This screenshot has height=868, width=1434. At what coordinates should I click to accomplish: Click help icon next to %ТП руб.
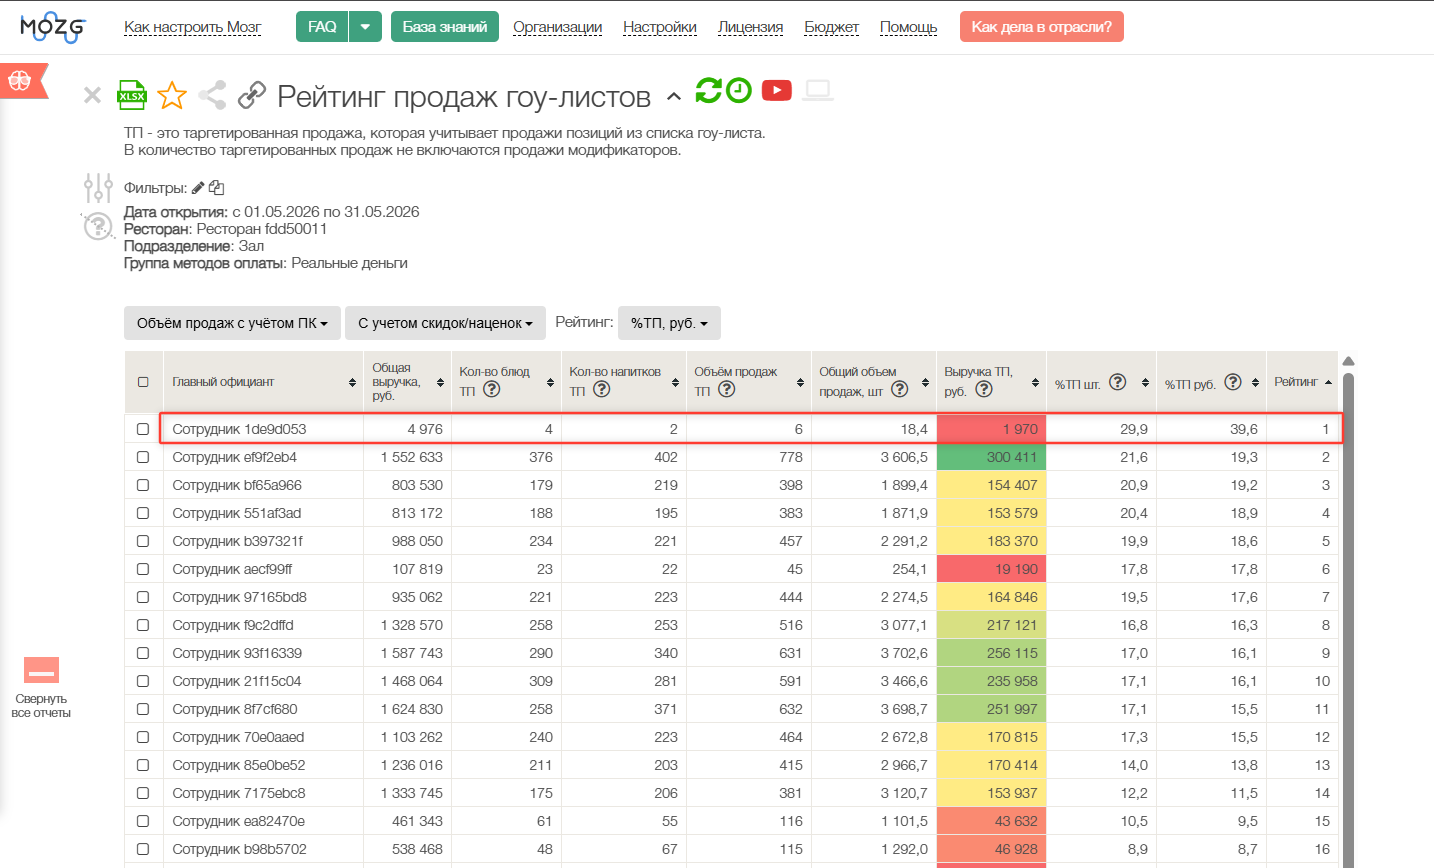coord(1233,382)
